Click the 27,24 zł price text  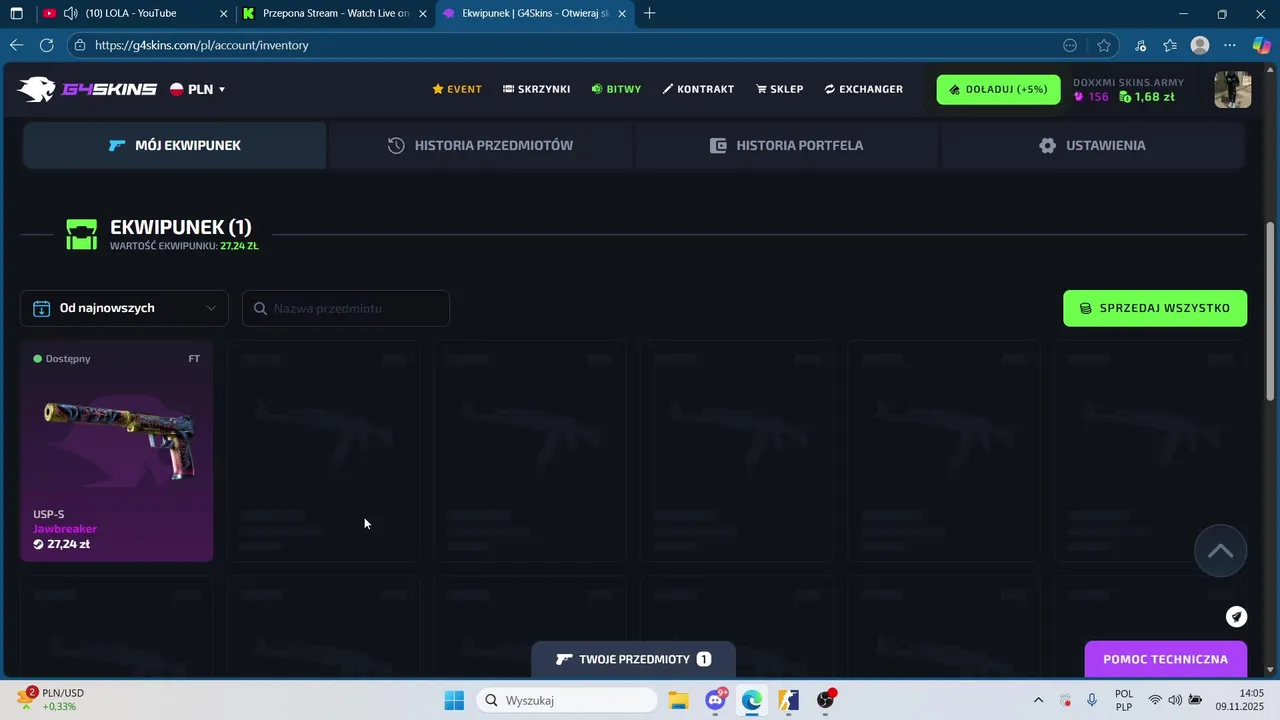pyautogui.click(x=68, y=544)
